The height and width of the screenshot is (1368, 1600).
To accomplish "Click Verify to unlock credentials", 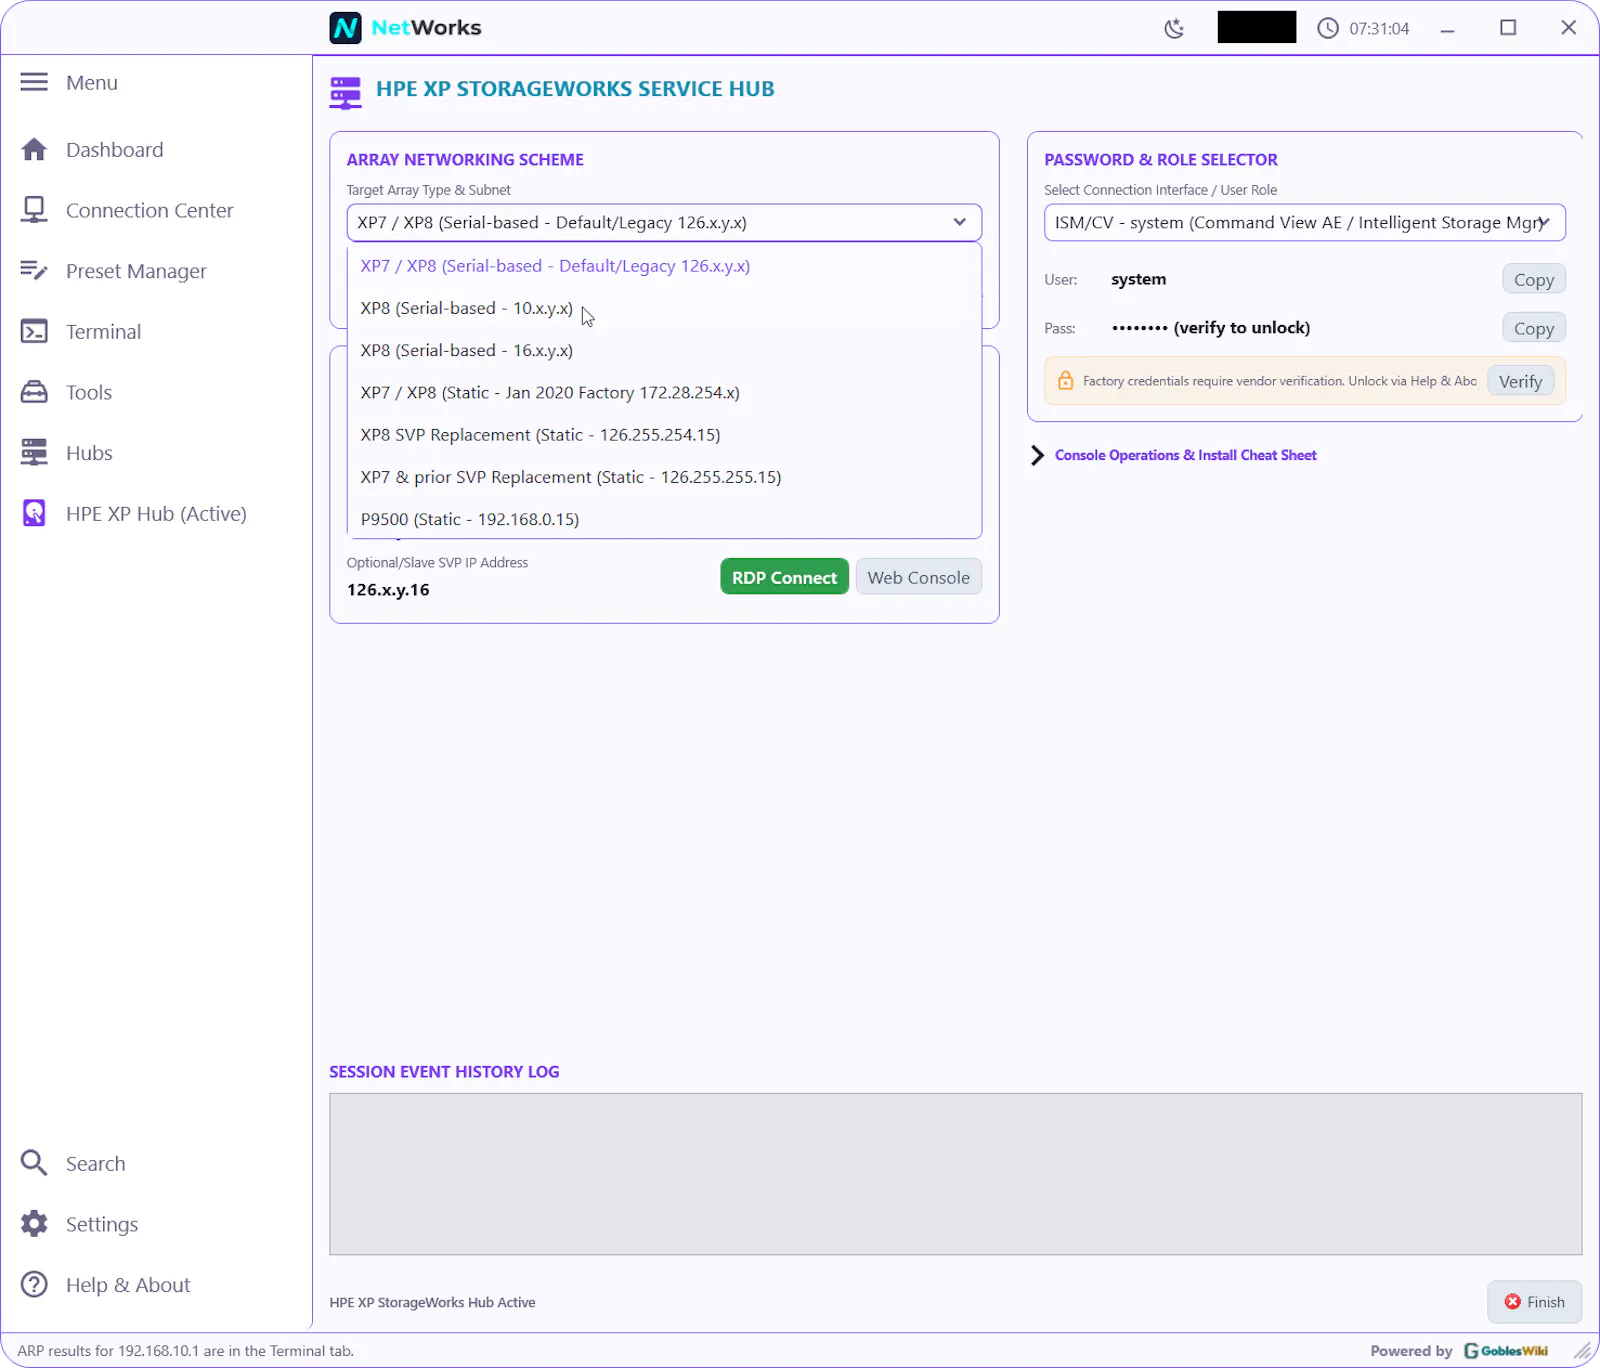I will (x=1520, y=381).
